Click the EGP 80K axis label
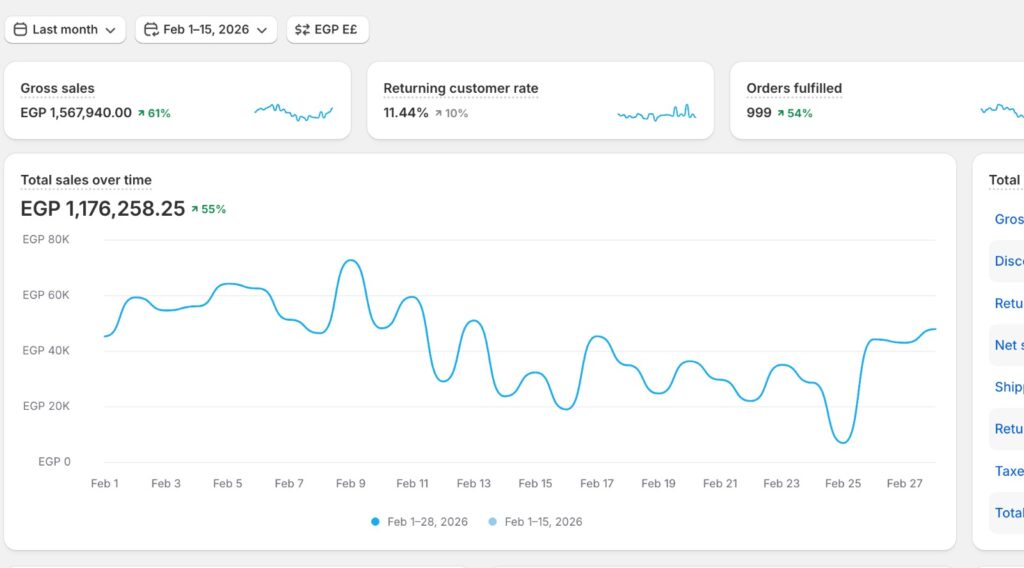Image resolution: width=1024 pixels, height=568 pixels. point(46,240)
